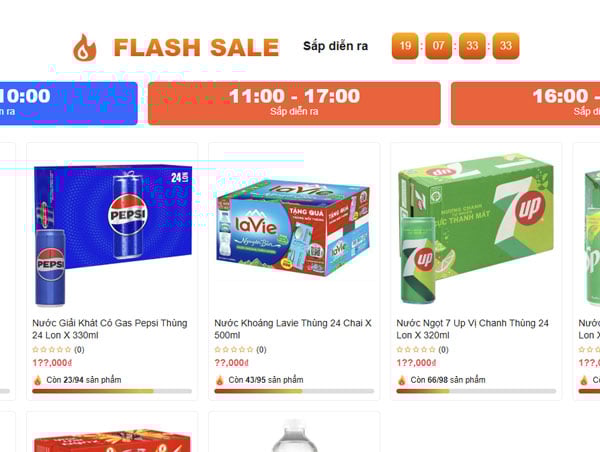Open Nước Khoáng Lavie Thùng 24 Chai link

point(293,329)
